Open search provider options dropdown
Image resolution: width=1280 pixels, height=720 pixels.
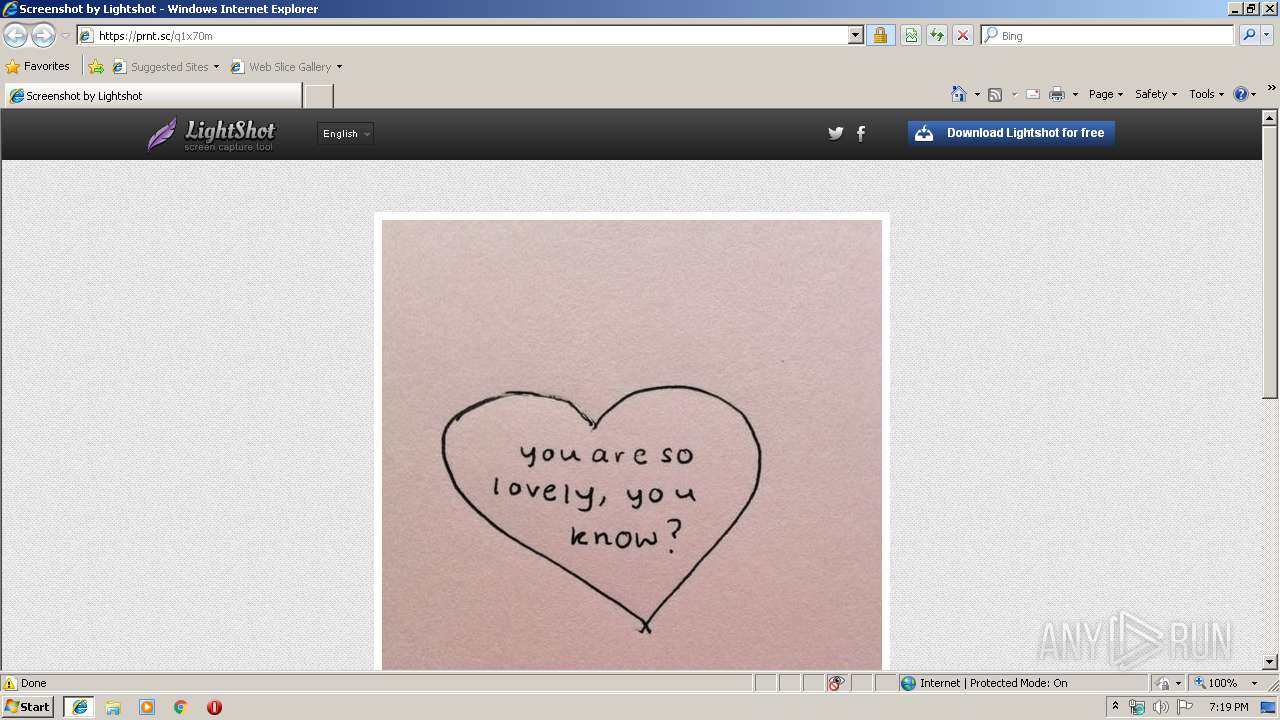(1267, 36)
